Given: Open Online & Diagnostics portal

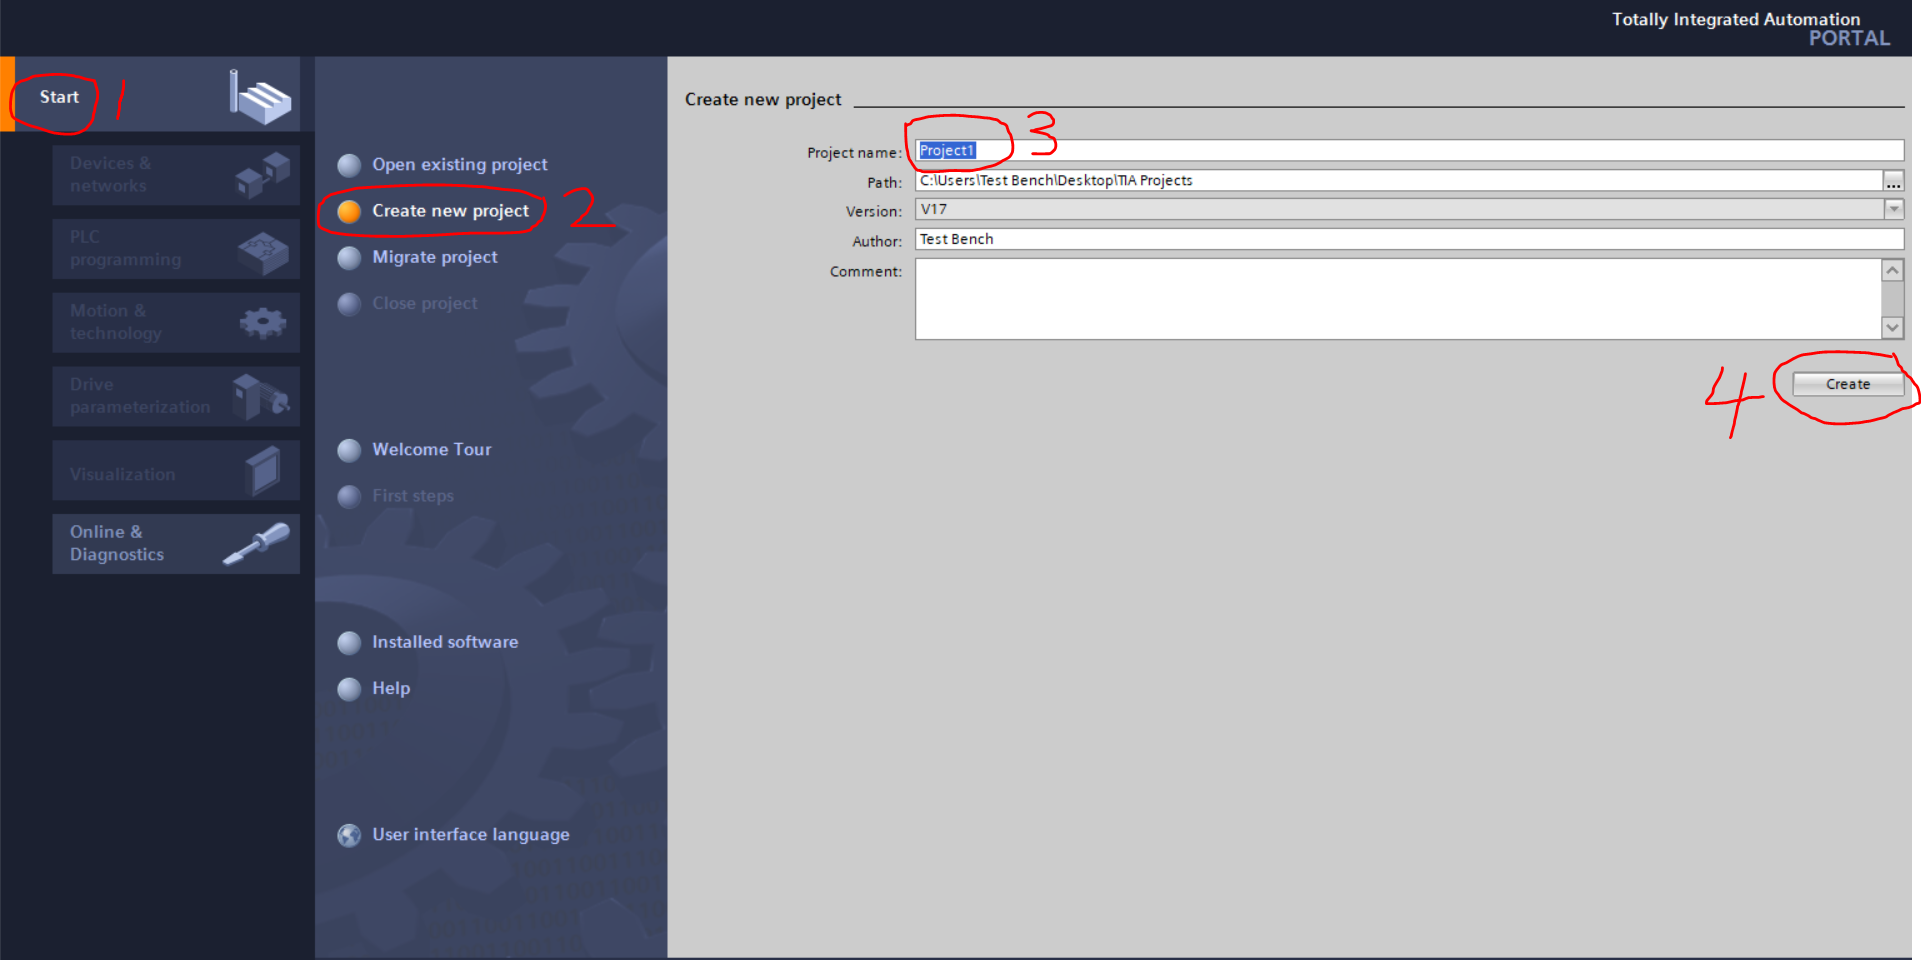Looking at the screenshot, I should point(176,544).
